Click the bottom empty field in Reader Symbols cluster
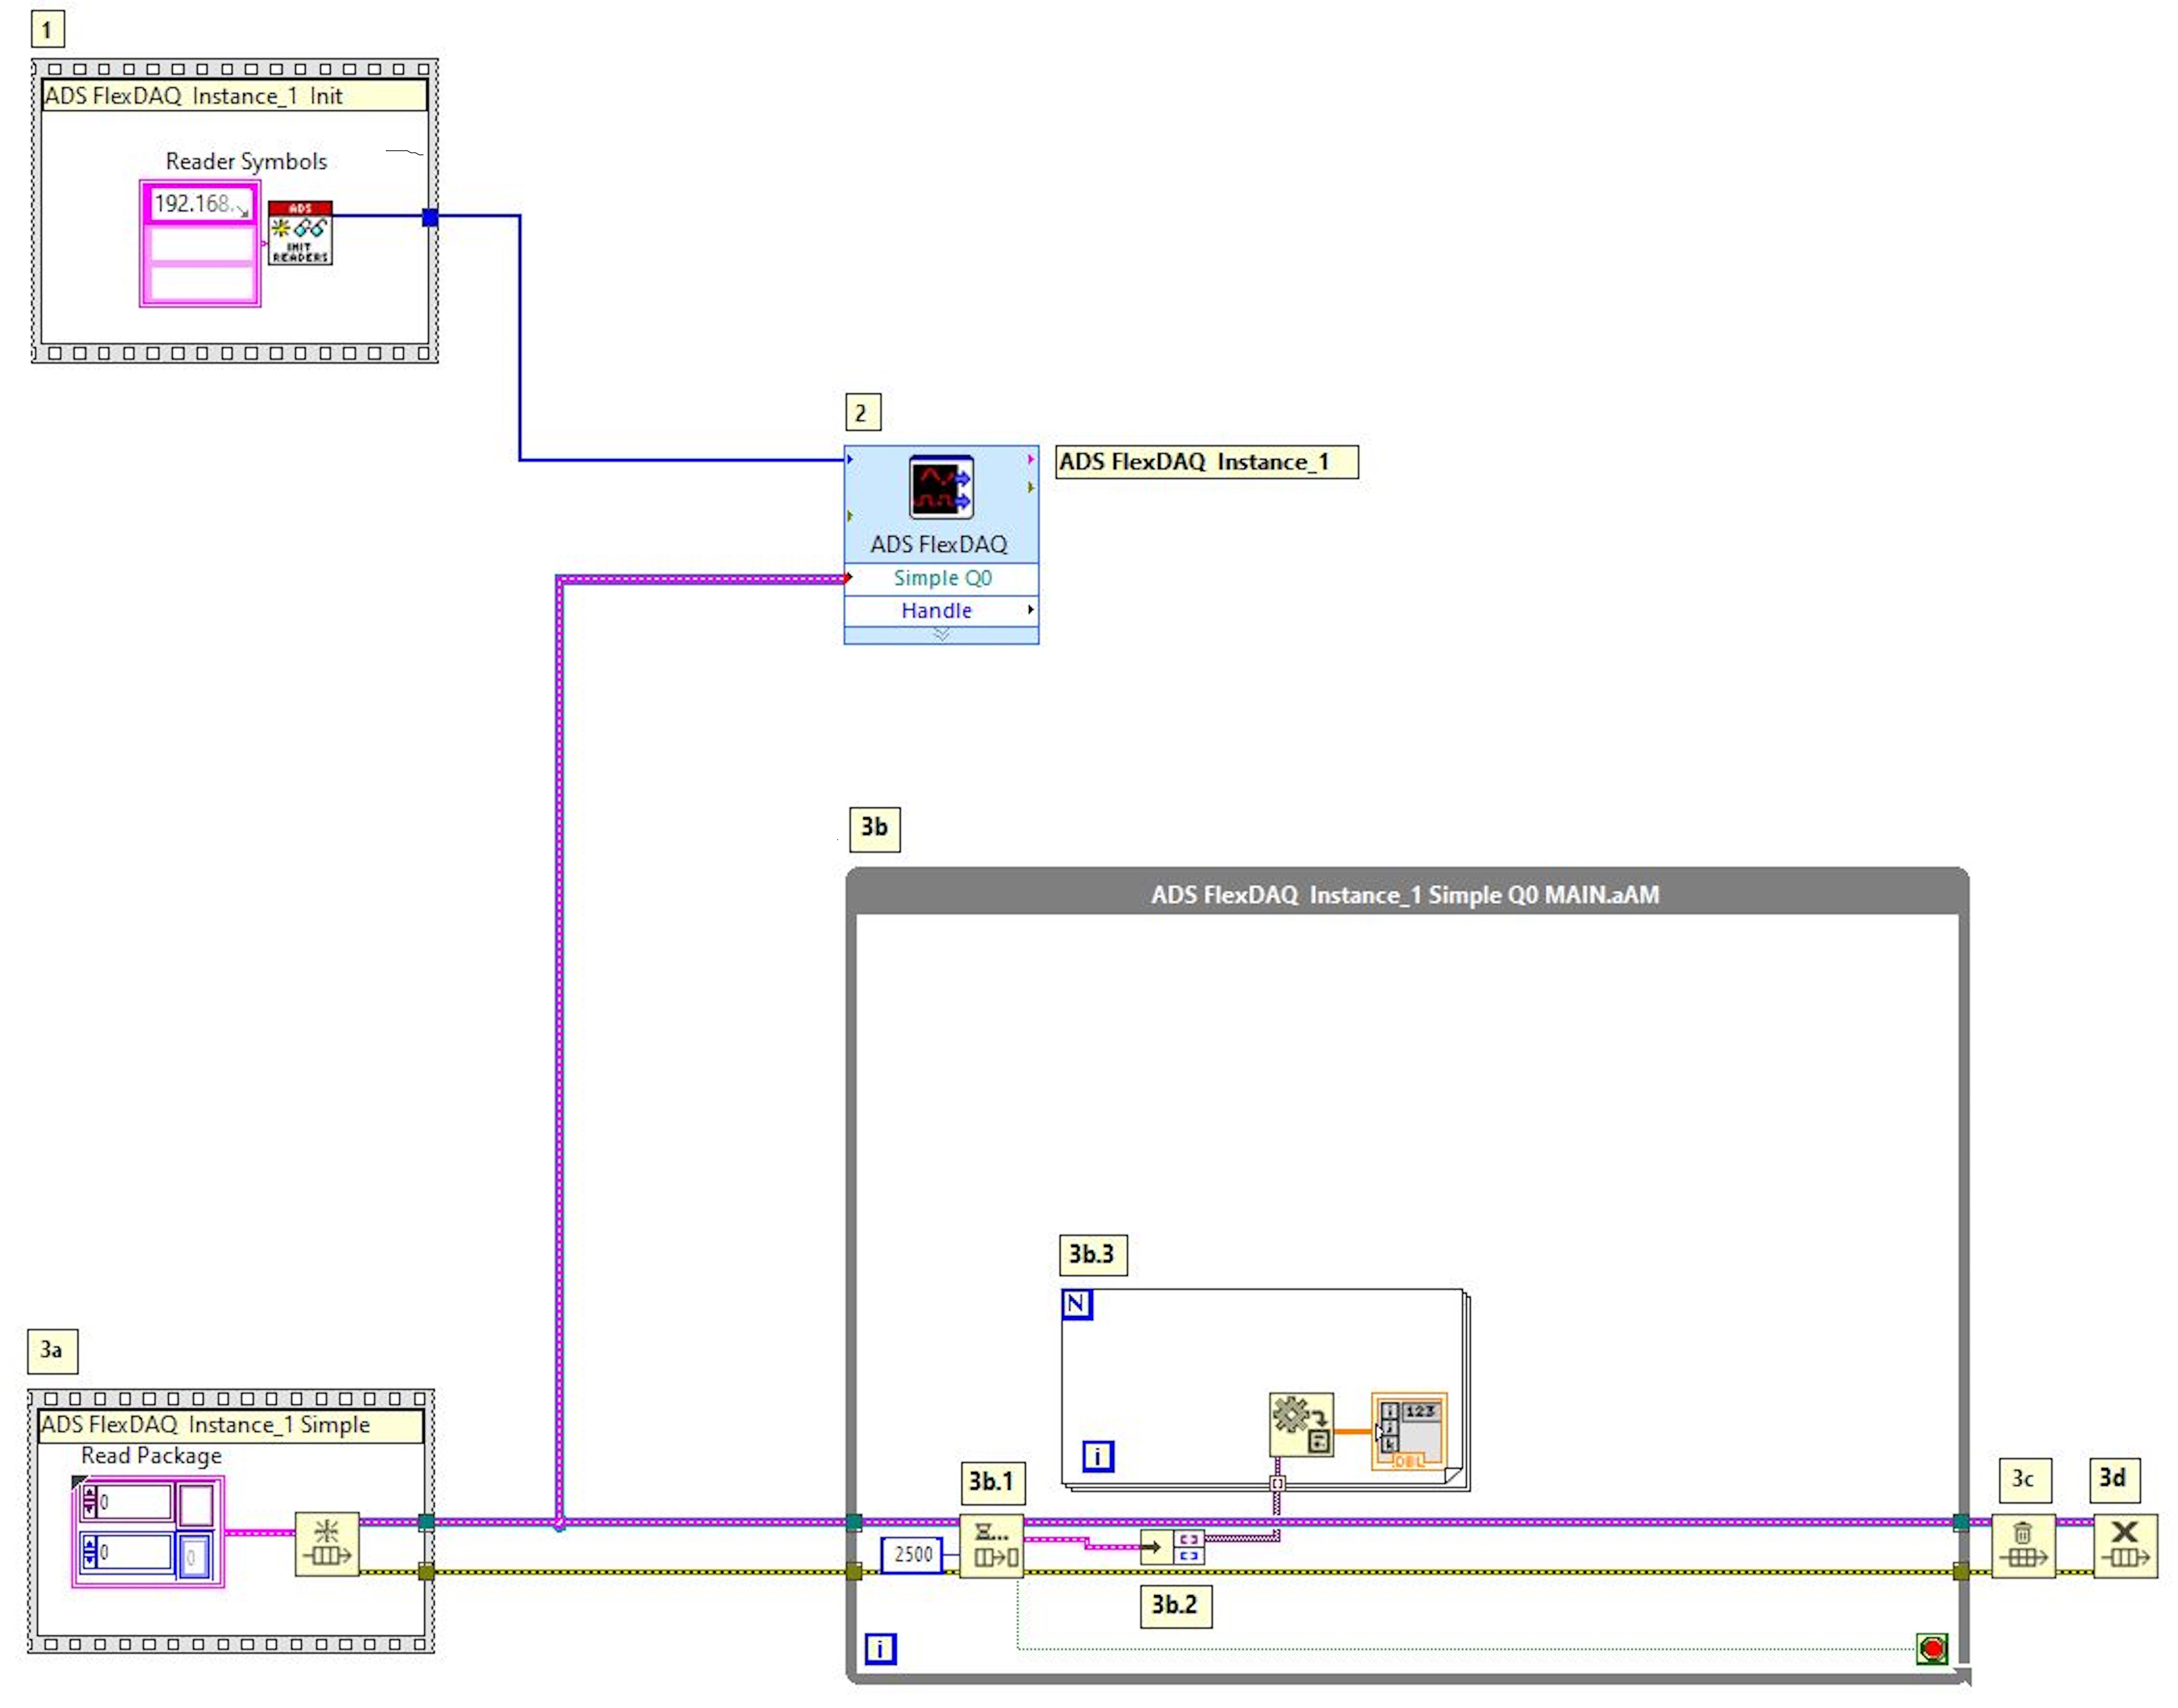This screenshot has height=1708, width=2178. pos(201,283)
